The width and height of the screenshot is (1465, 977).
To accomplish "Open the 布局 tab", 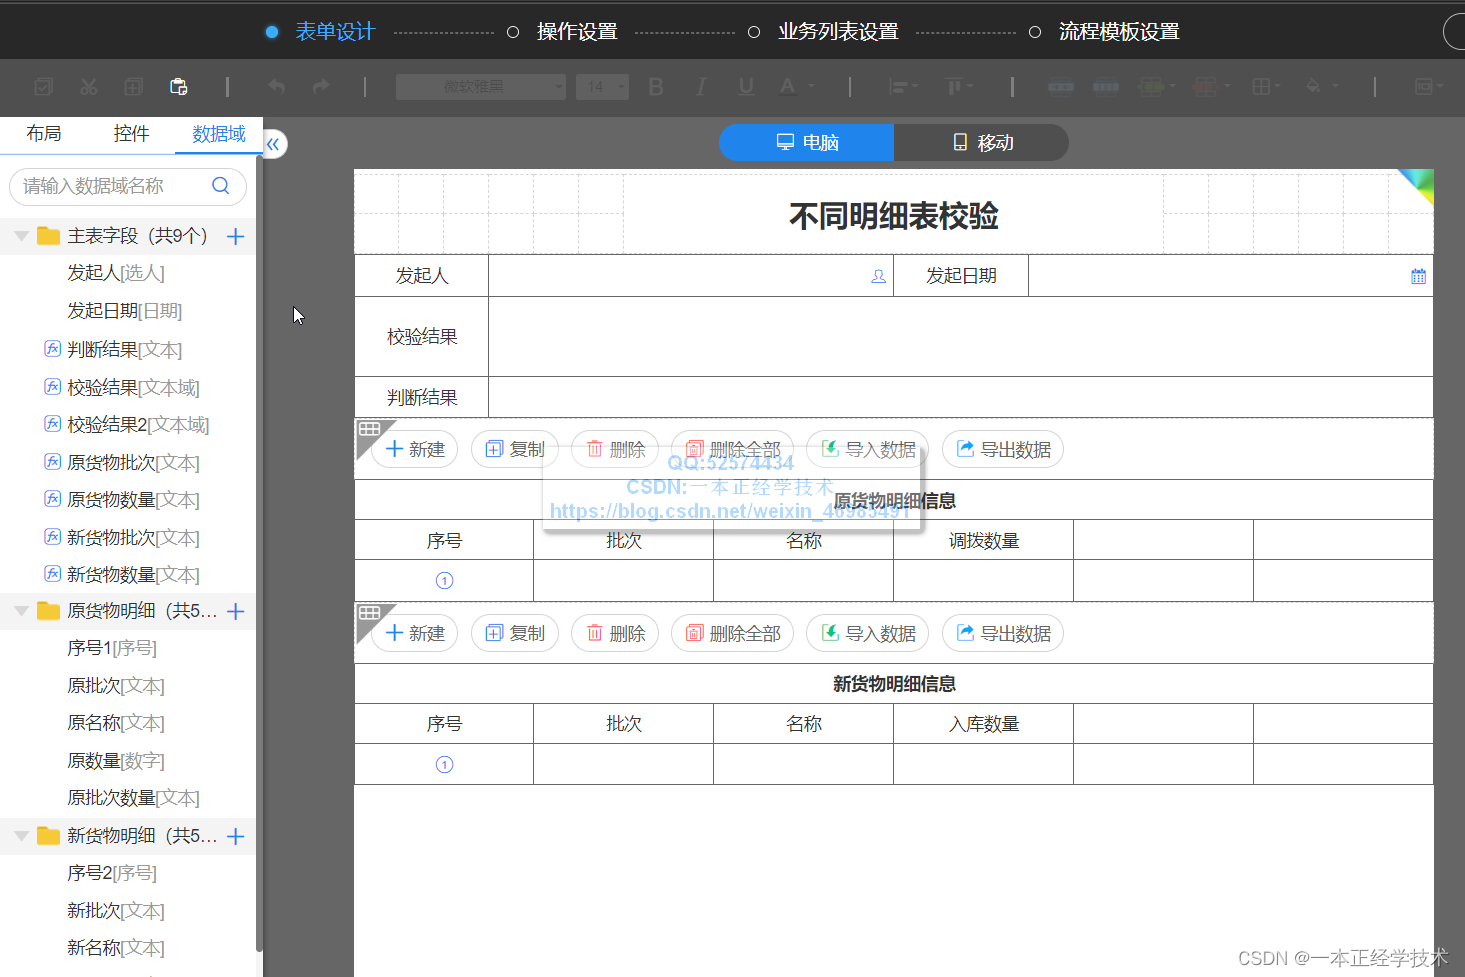I will pos(44,134).
